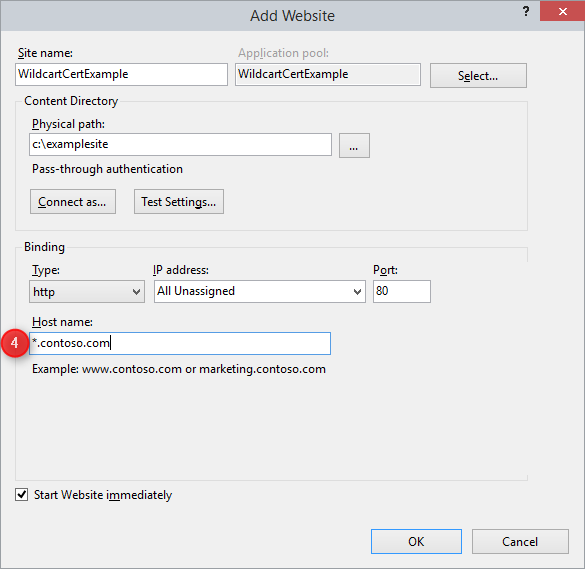The width and height of the screenshot is (585, 569).
Task: Click the Select... application pool button
Action: click(478, 76)
